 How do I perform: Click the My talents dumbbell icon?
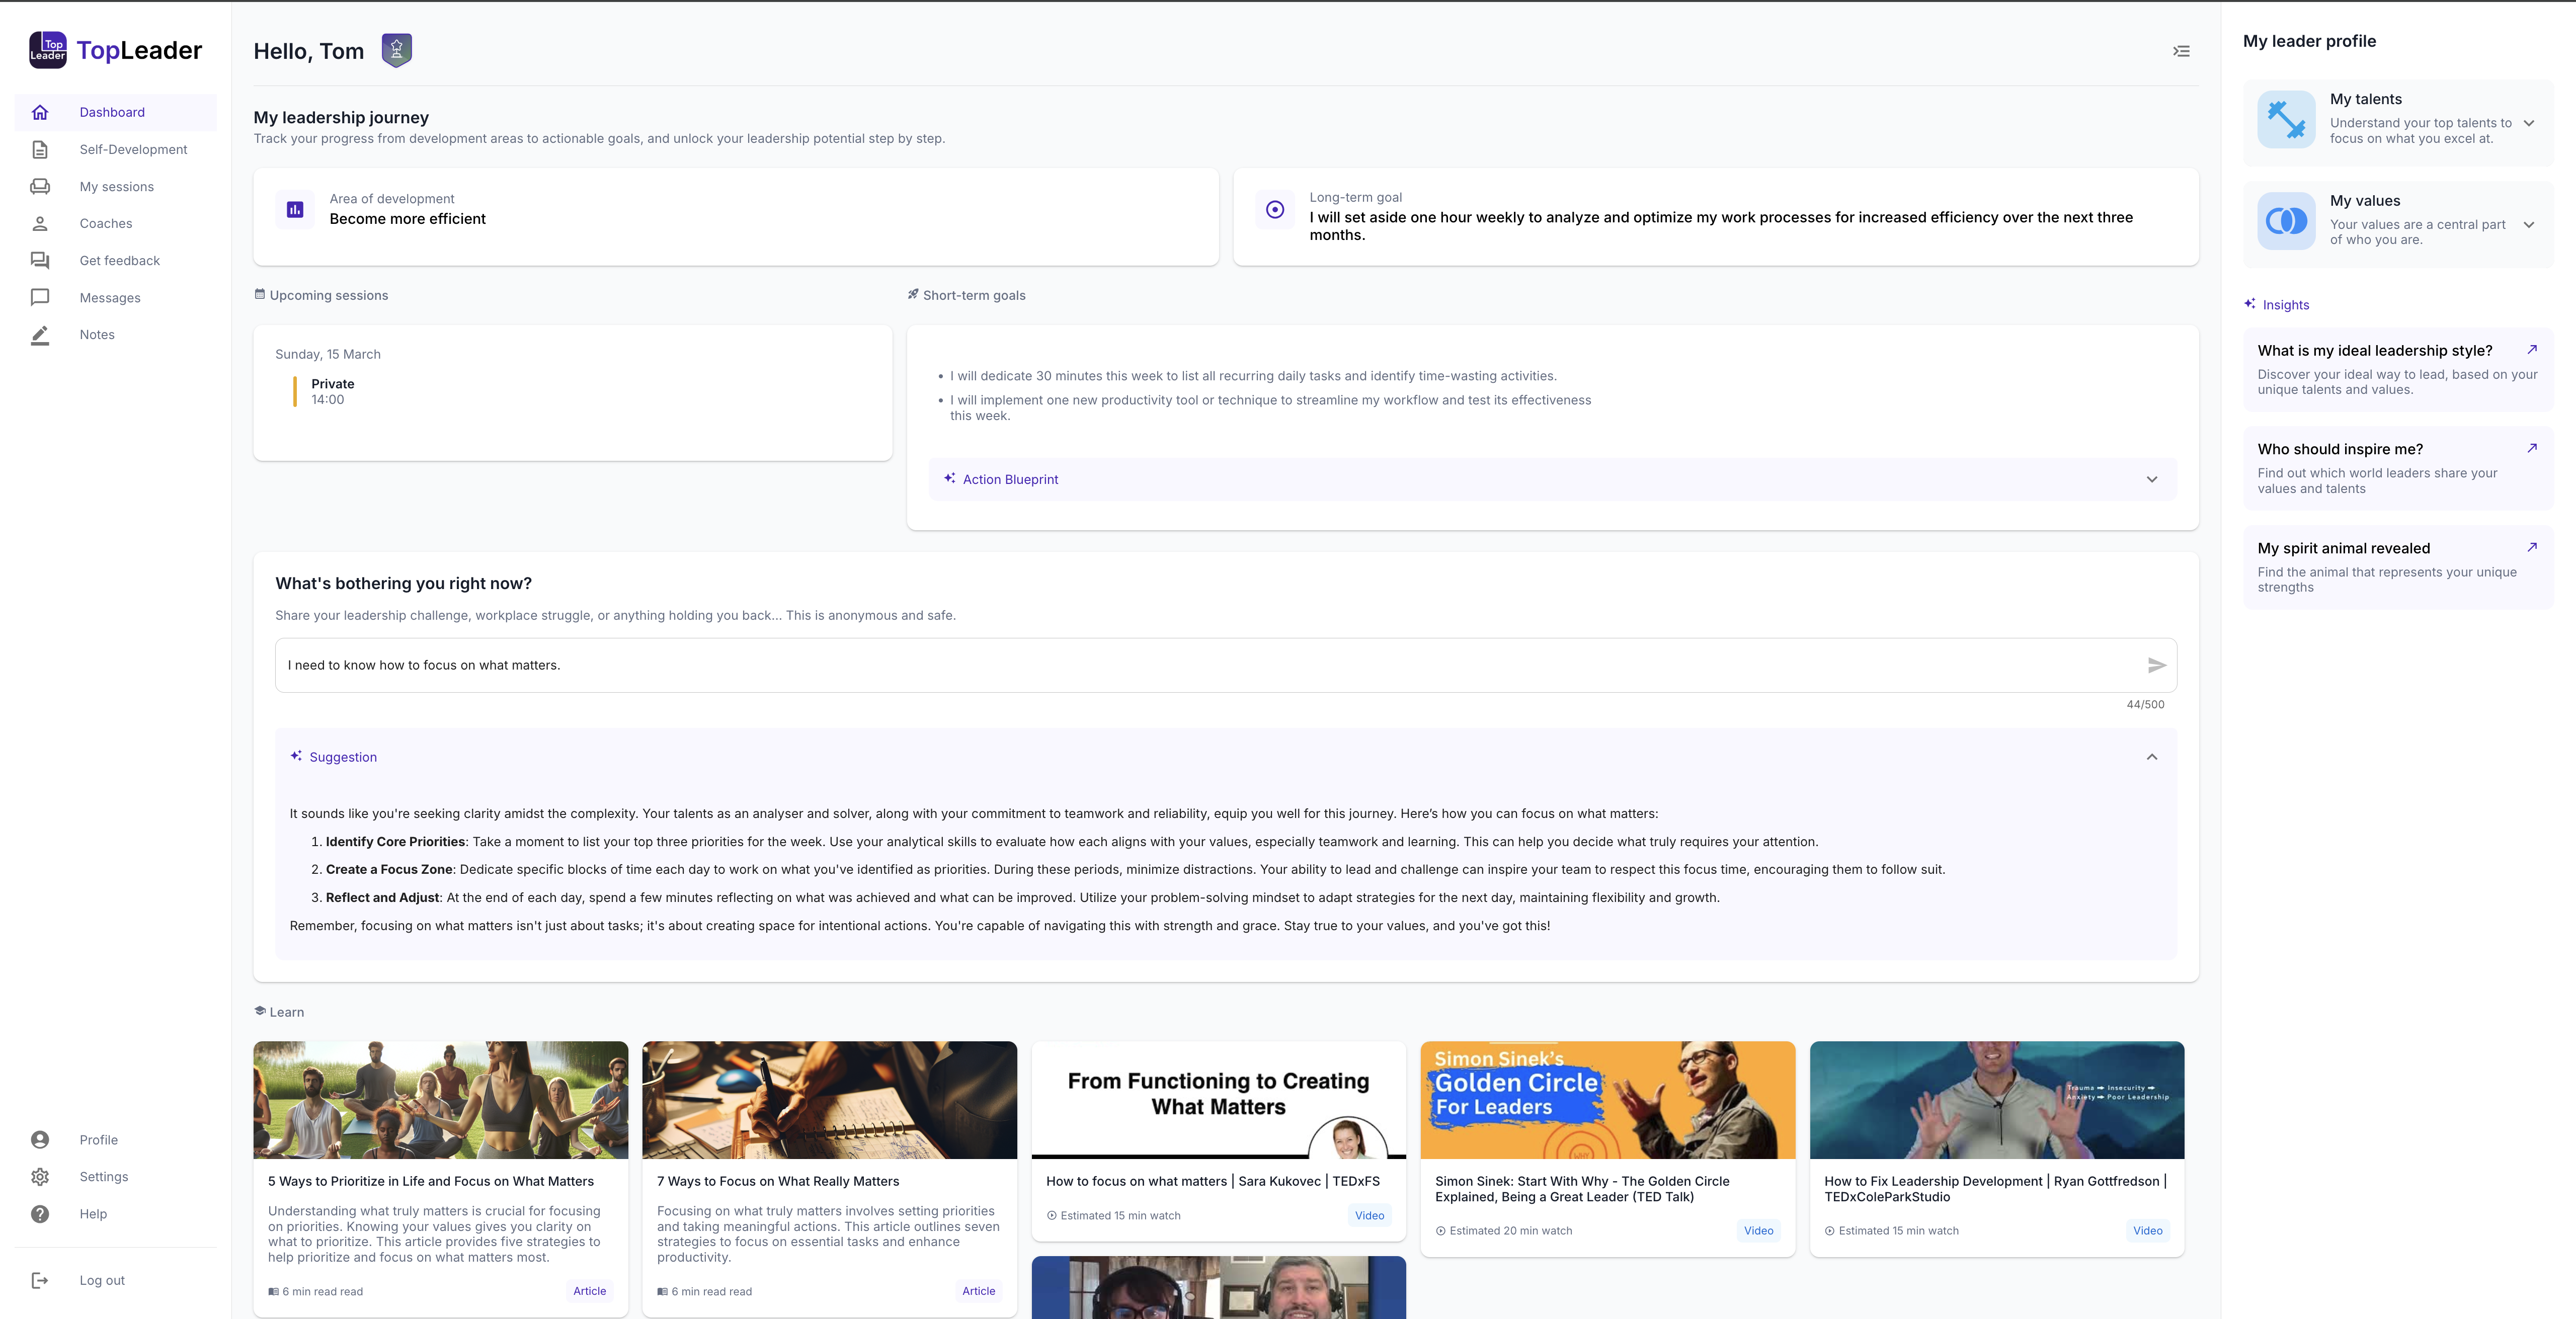[x=2286, y=119]
